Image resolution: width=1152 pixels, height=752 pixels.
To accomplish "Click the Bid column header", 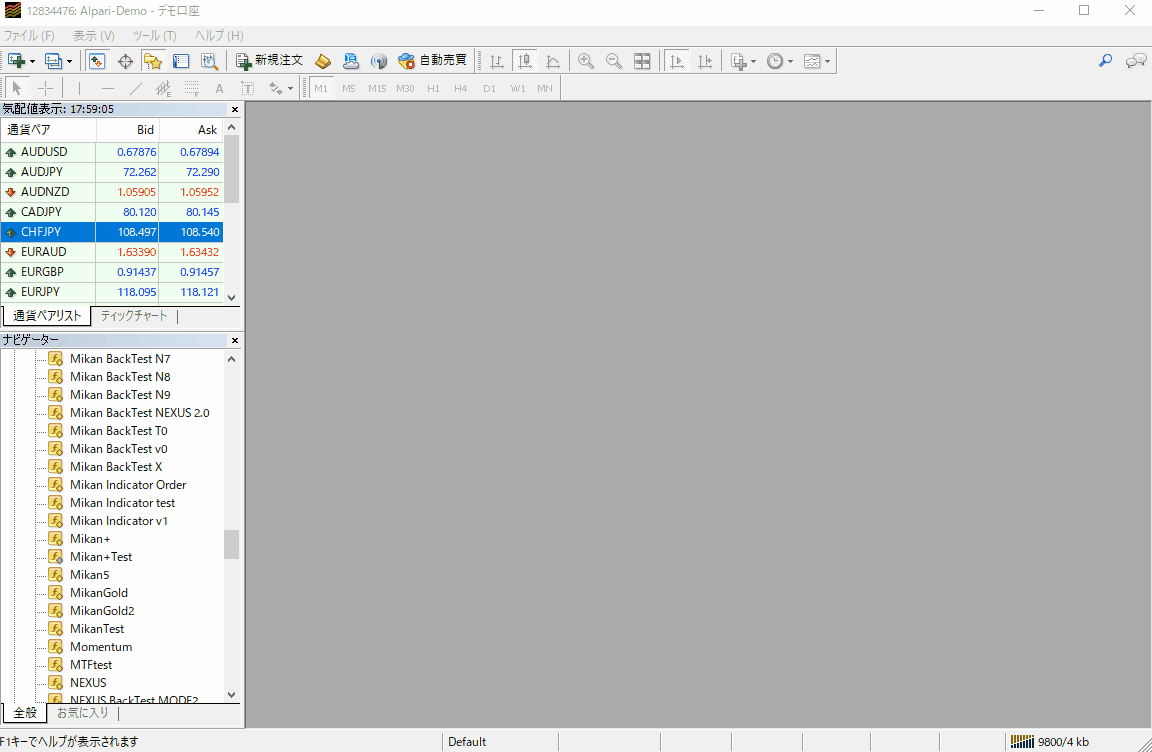I will (x=128, y=130).
